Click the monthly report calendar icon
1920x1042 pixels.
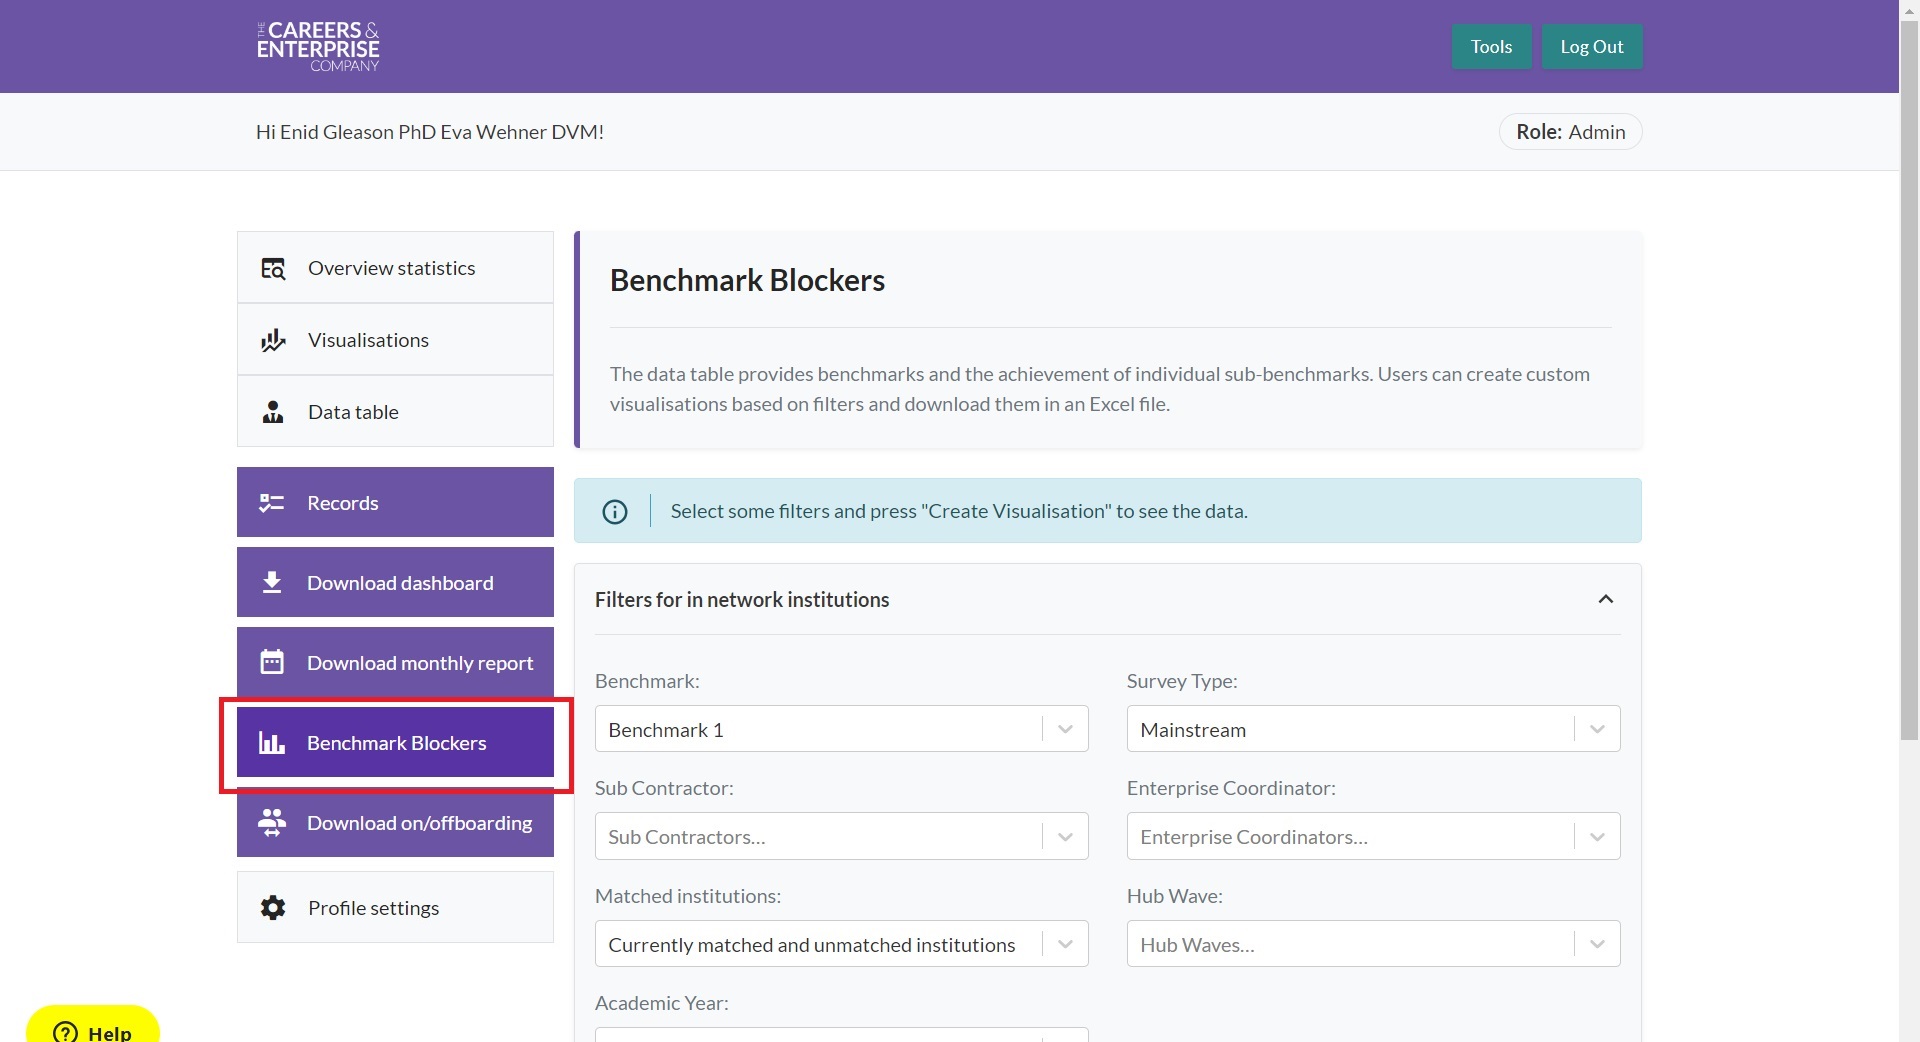[272, 662]
